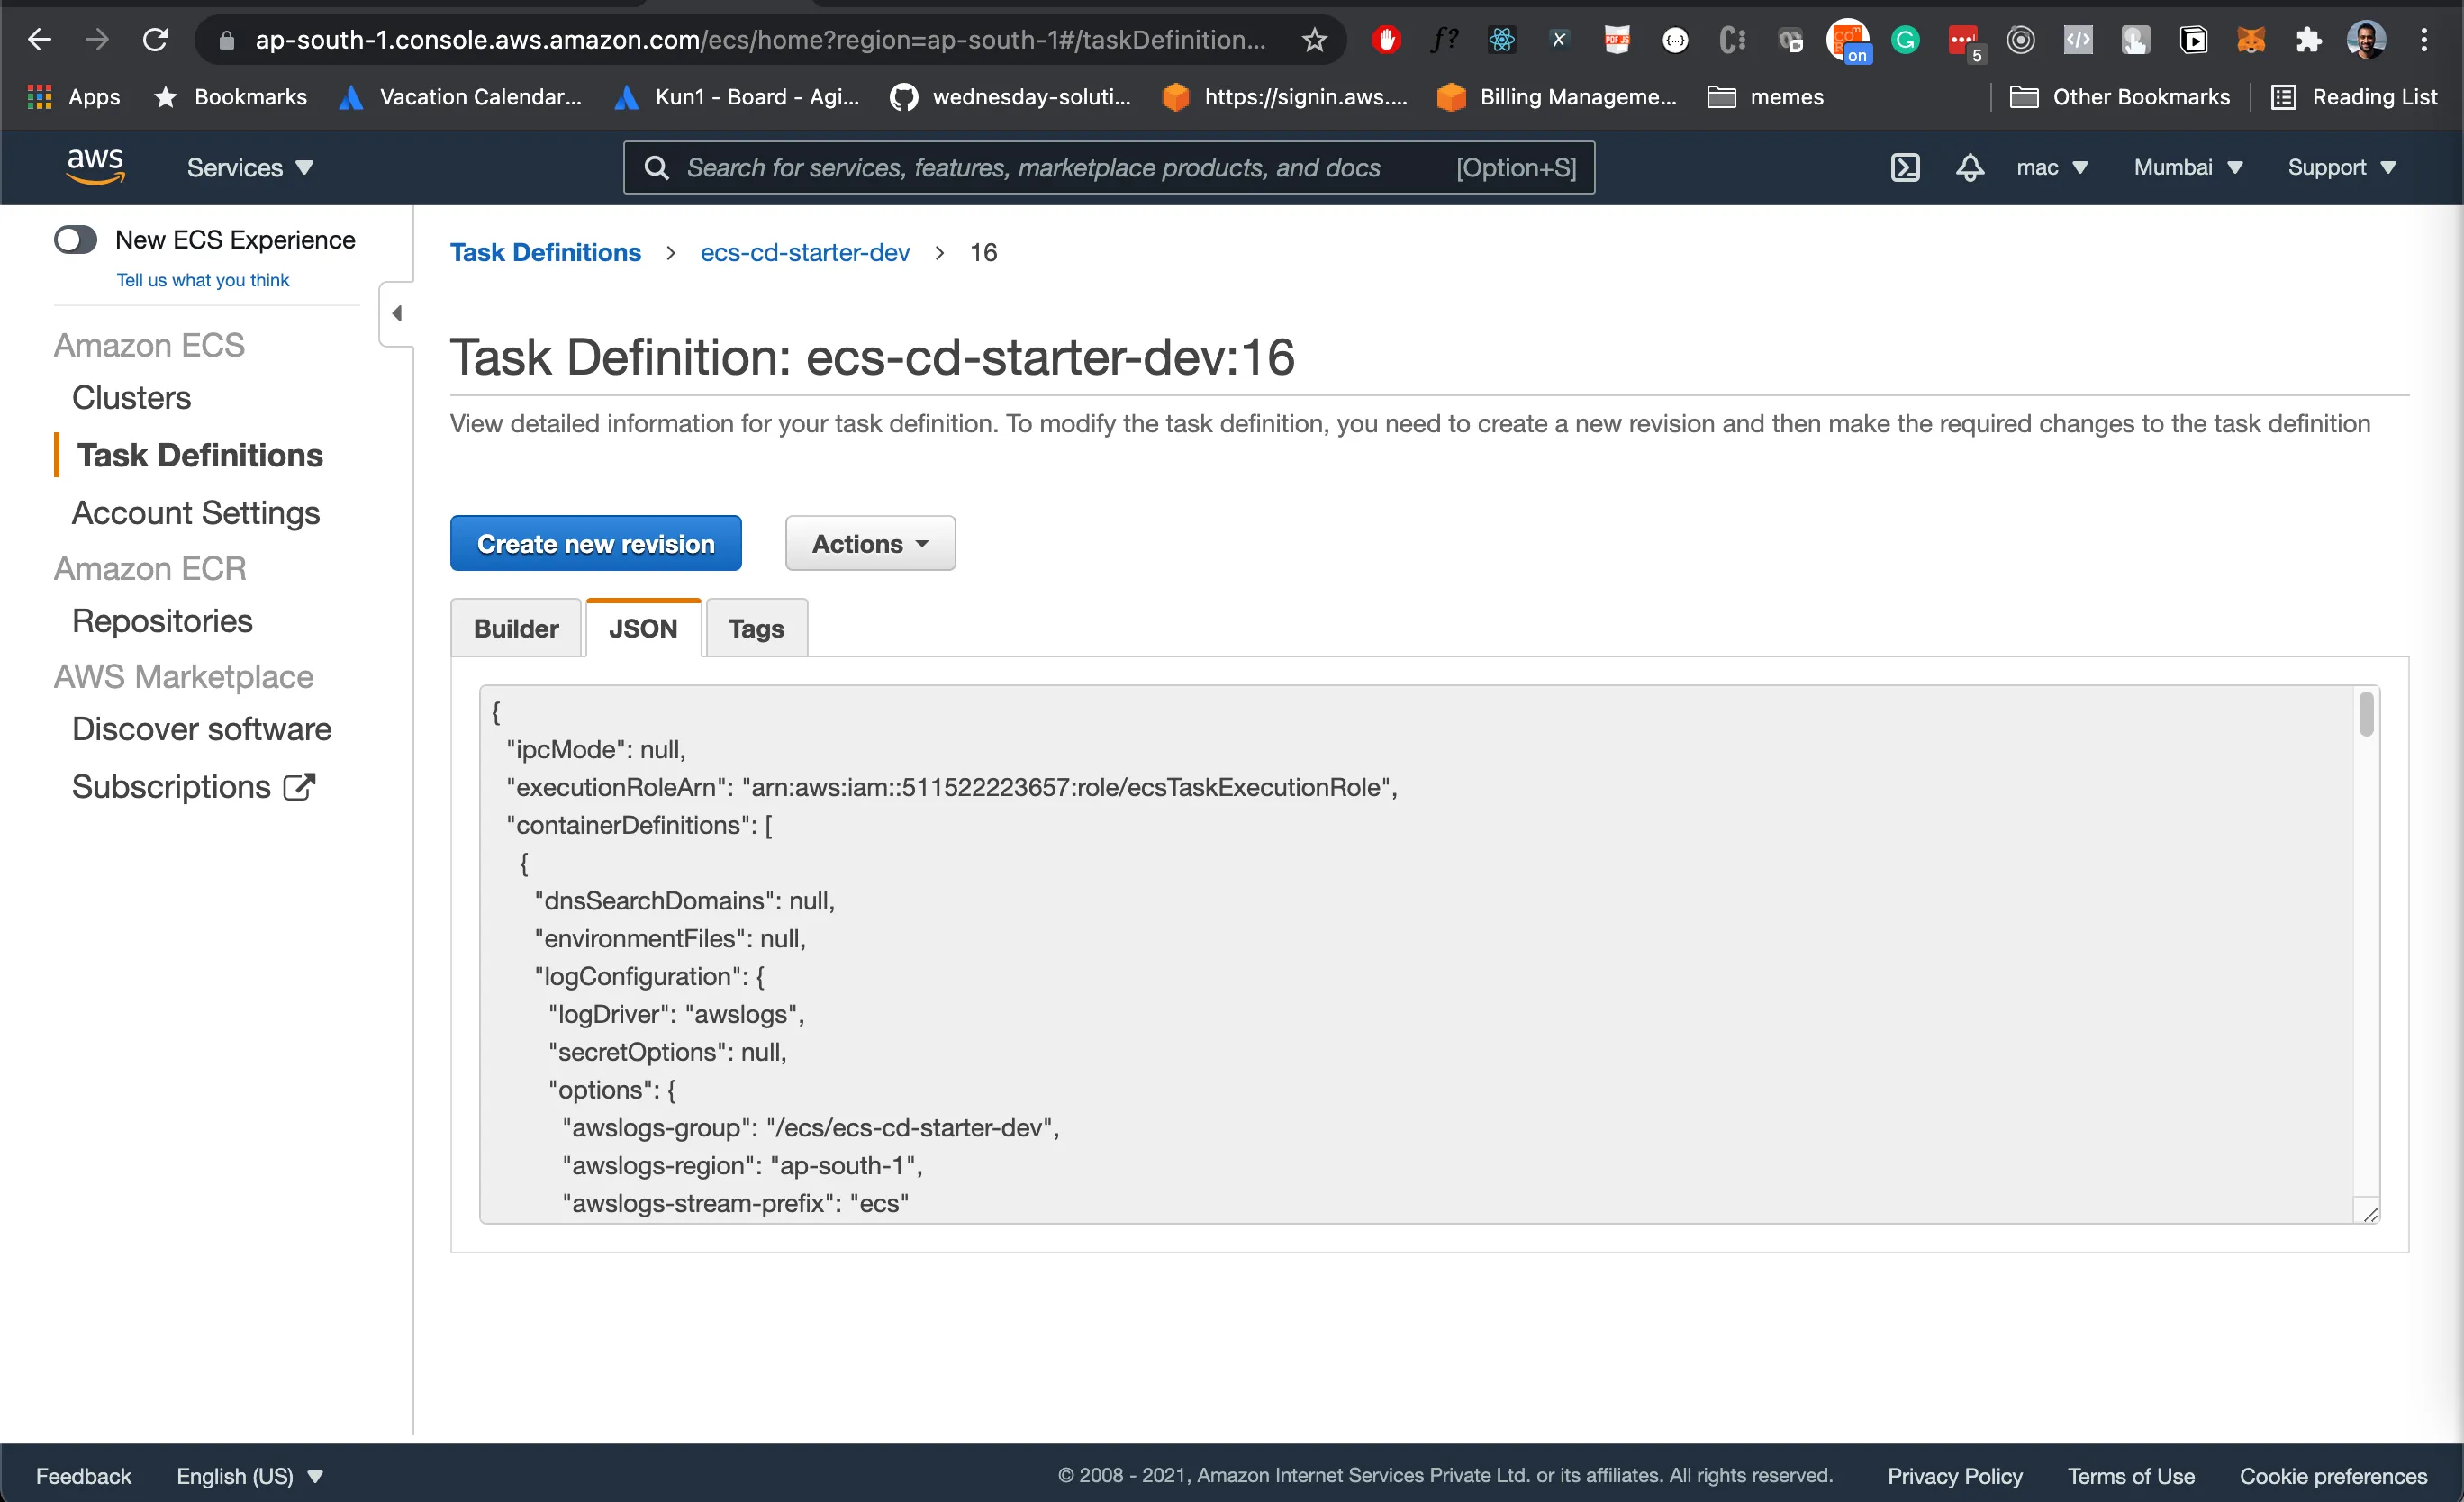Open the Privacy Policy link
The width and height of the screenshot is (2464, 1502).
point(1954,1476)
